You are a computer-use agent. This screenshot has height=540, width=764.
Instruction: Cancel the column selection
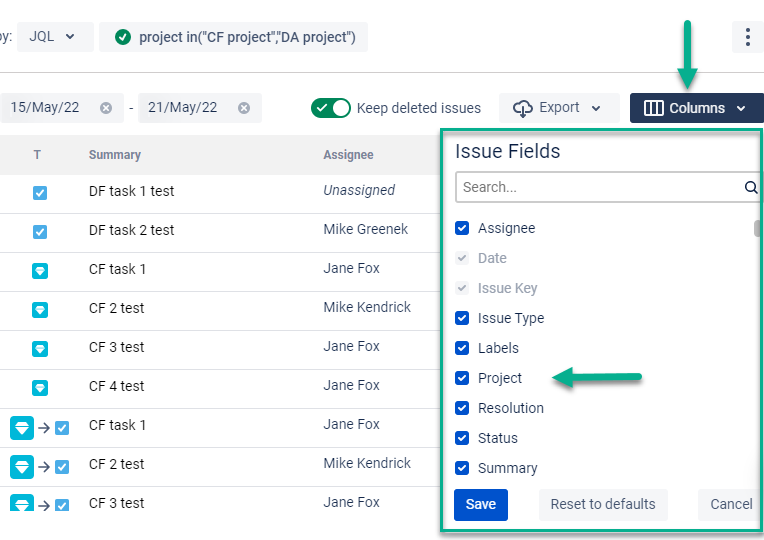click(x=730, y=504)
